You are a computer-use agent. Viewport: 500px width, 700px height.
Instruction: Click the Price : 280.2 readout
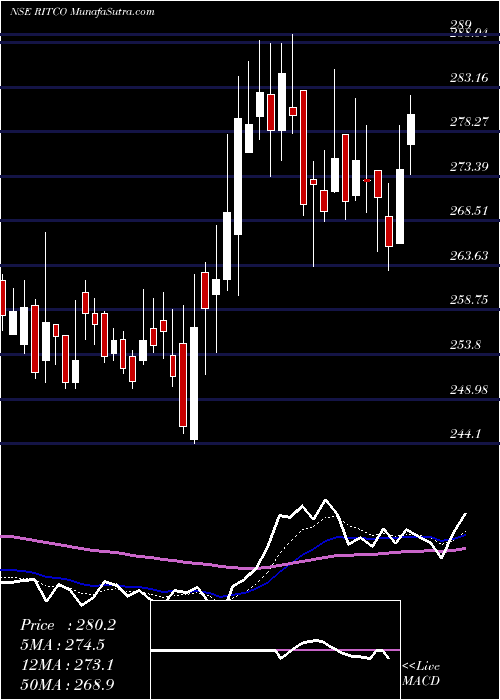click(x=68, y=625)
